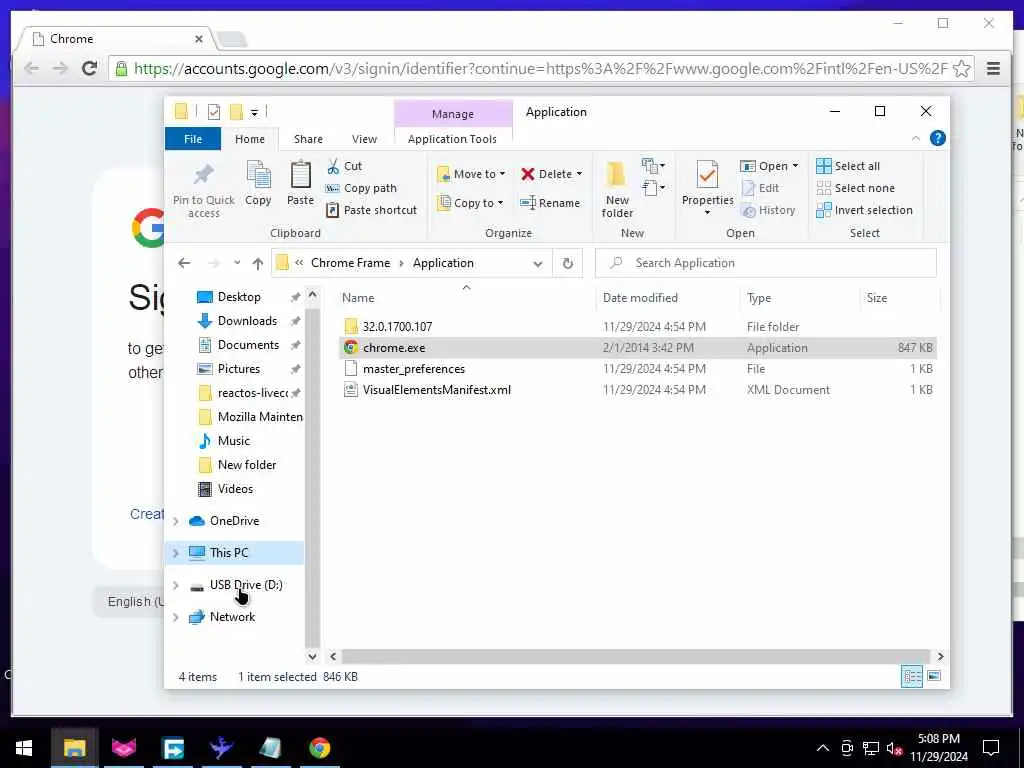
Task: Click Paste shortcut button
Action: coord(372,210)
